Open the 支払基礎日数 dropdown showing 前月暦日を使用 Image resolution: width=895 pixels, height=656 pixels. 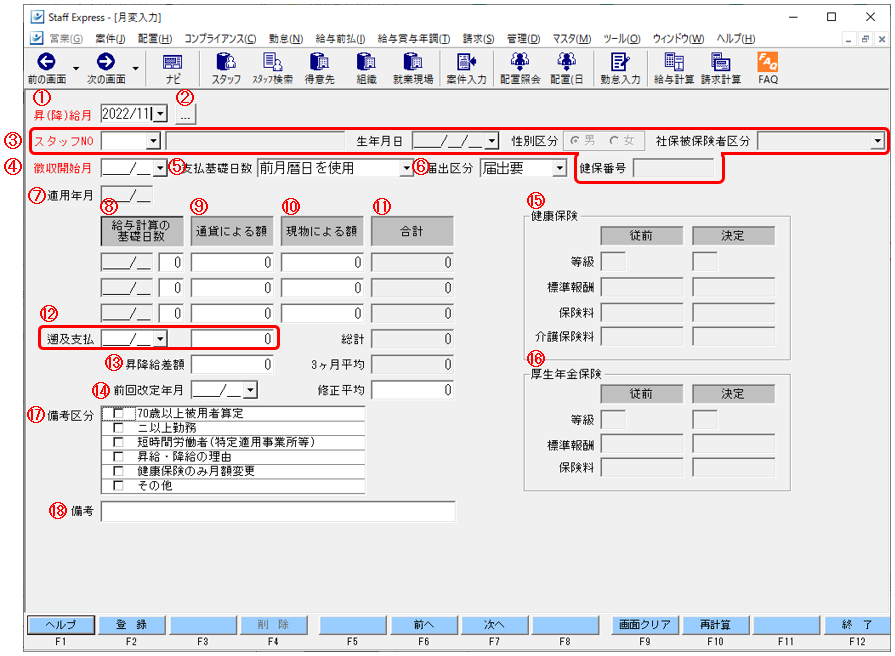tap(406, 168)
